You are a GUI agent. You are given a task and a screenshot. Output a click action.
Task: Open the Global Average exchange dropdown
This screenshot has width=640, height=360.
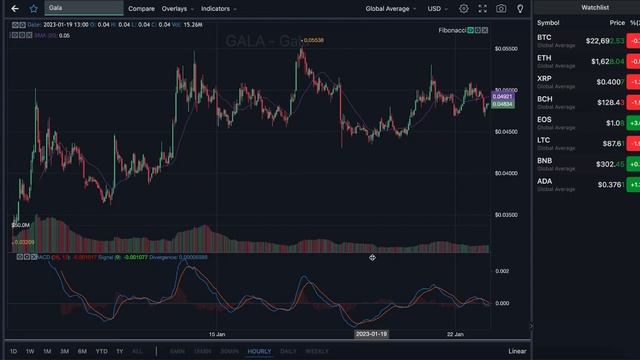pyautogui.click(x=391, y=9)
